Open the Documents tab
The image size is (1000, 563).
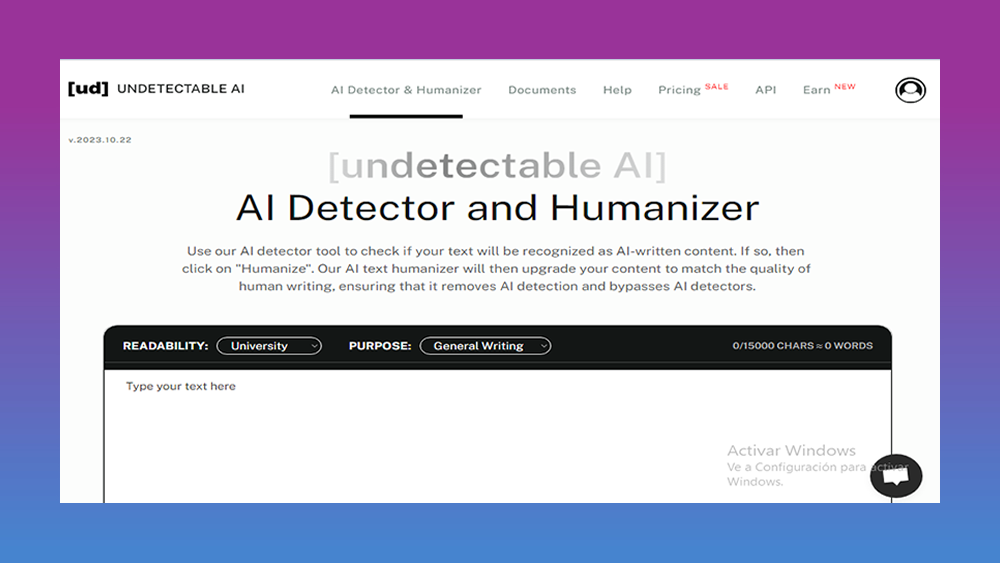542,90
